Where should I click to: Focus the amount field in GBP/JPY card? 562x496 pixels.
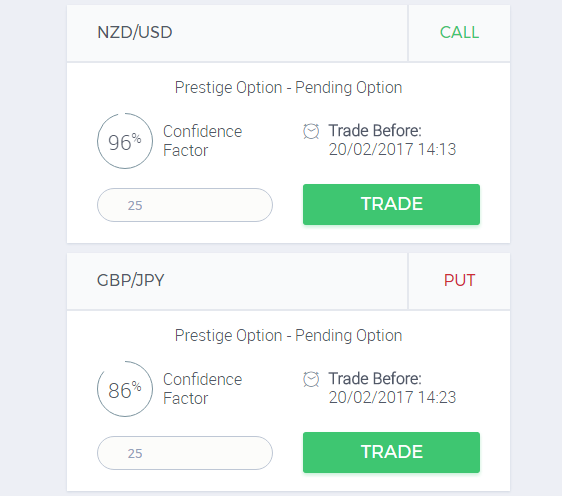click(x=185, y=453)
